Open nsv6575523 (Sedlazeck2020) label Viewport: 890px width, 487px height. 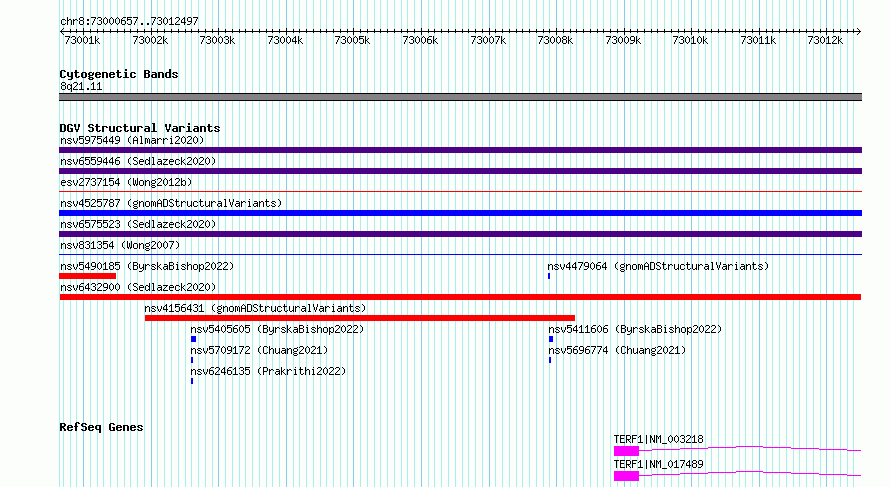point(138,224)
